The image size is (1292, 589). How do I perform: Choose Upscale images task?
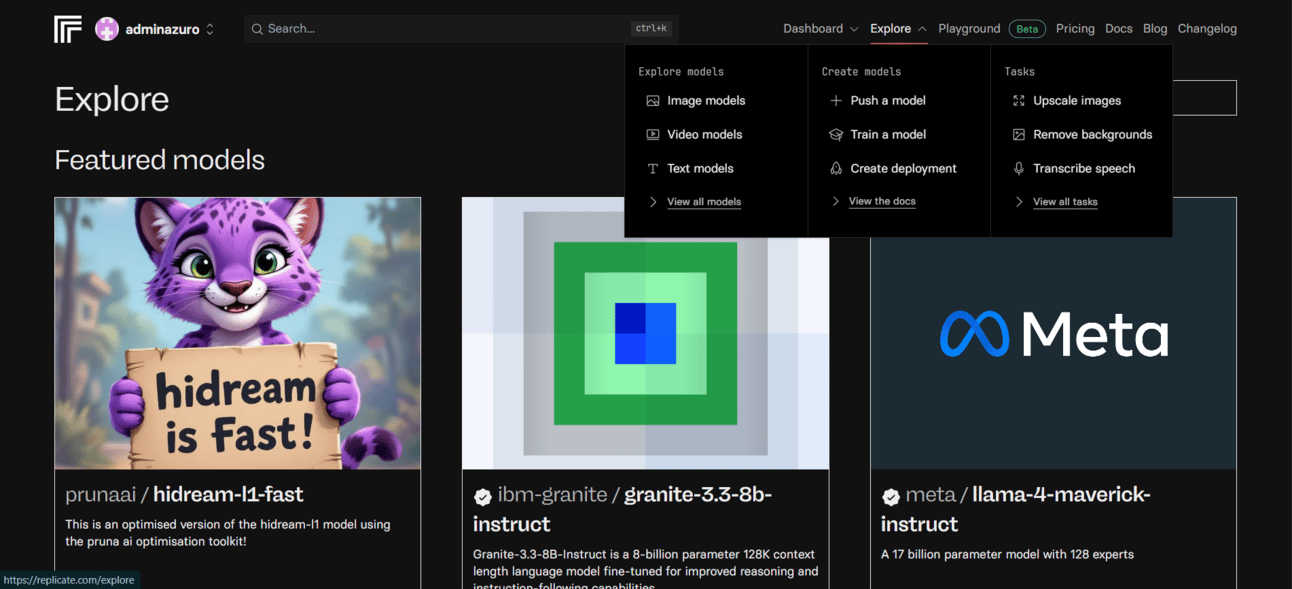click(x=1077, y=101)
